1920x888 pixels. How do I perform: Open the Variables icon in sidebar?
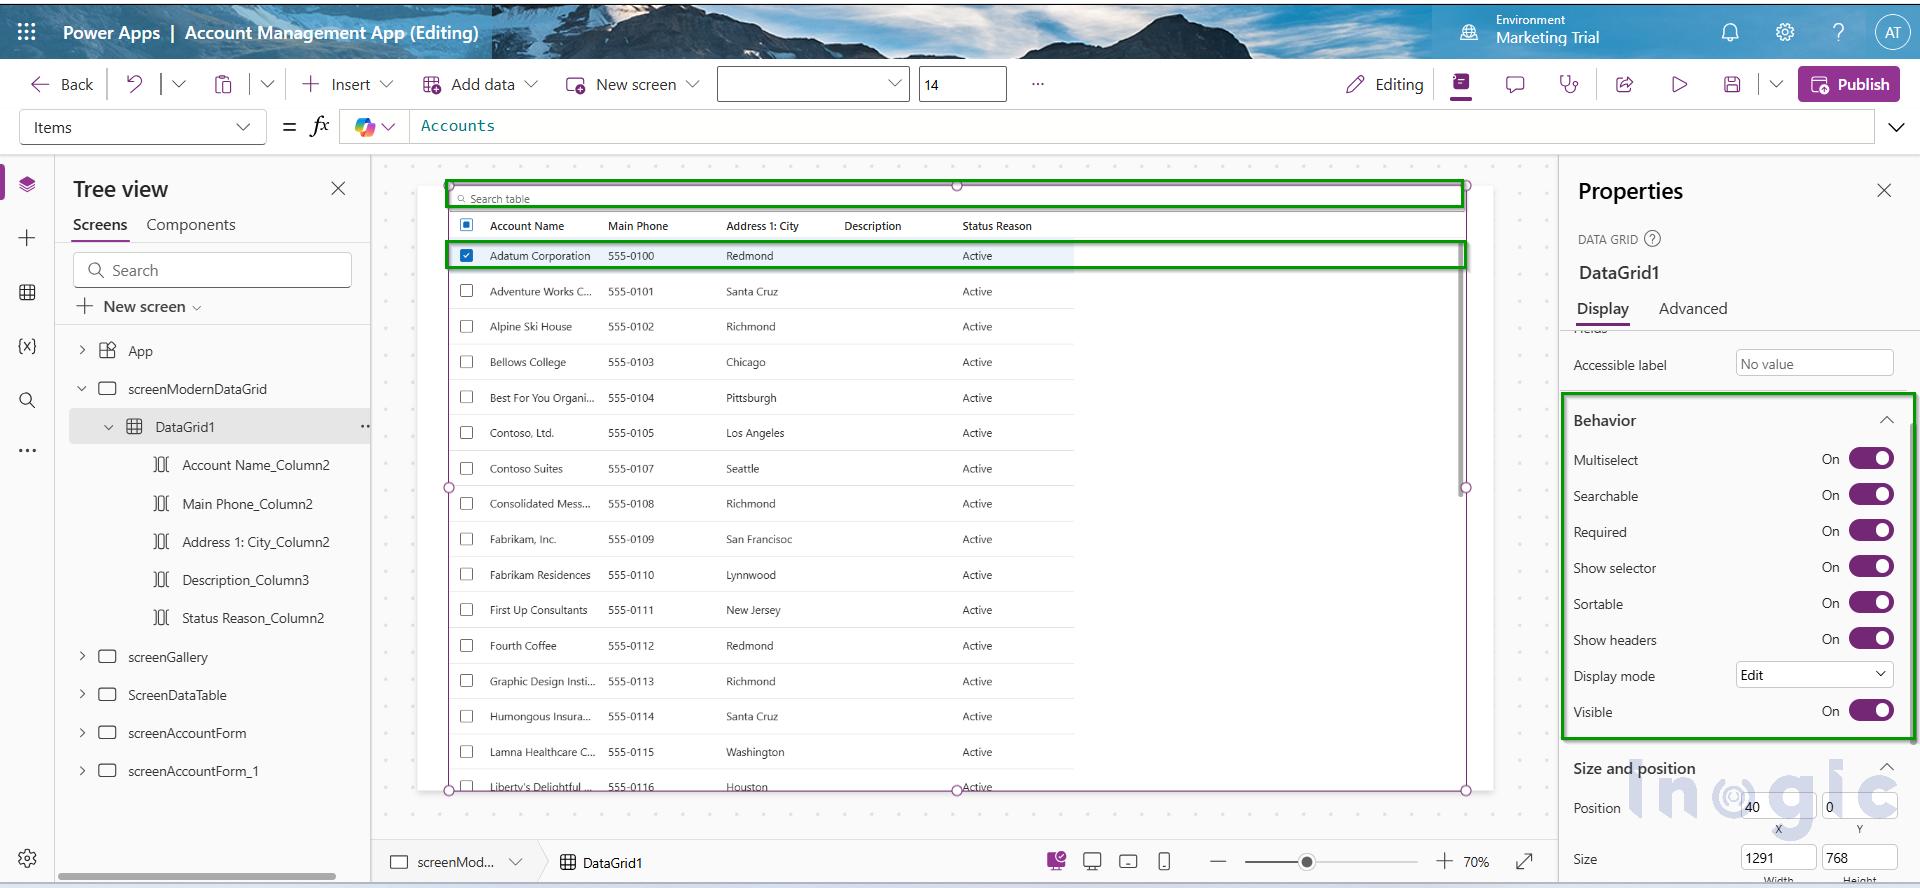pyautogui.click(x=27, y=346)
